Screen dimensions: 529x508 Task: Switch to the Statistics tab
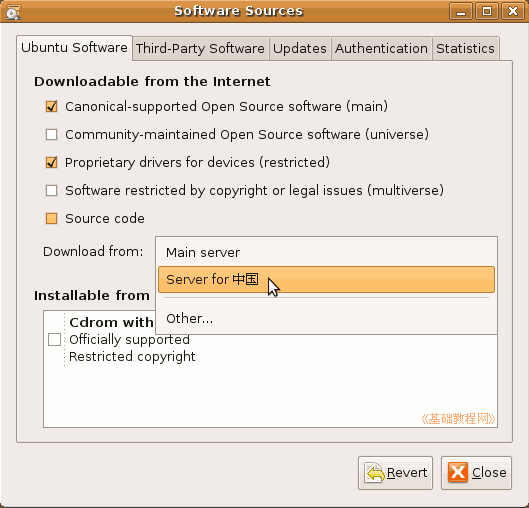pyautogui.click(x=465, y=49)
